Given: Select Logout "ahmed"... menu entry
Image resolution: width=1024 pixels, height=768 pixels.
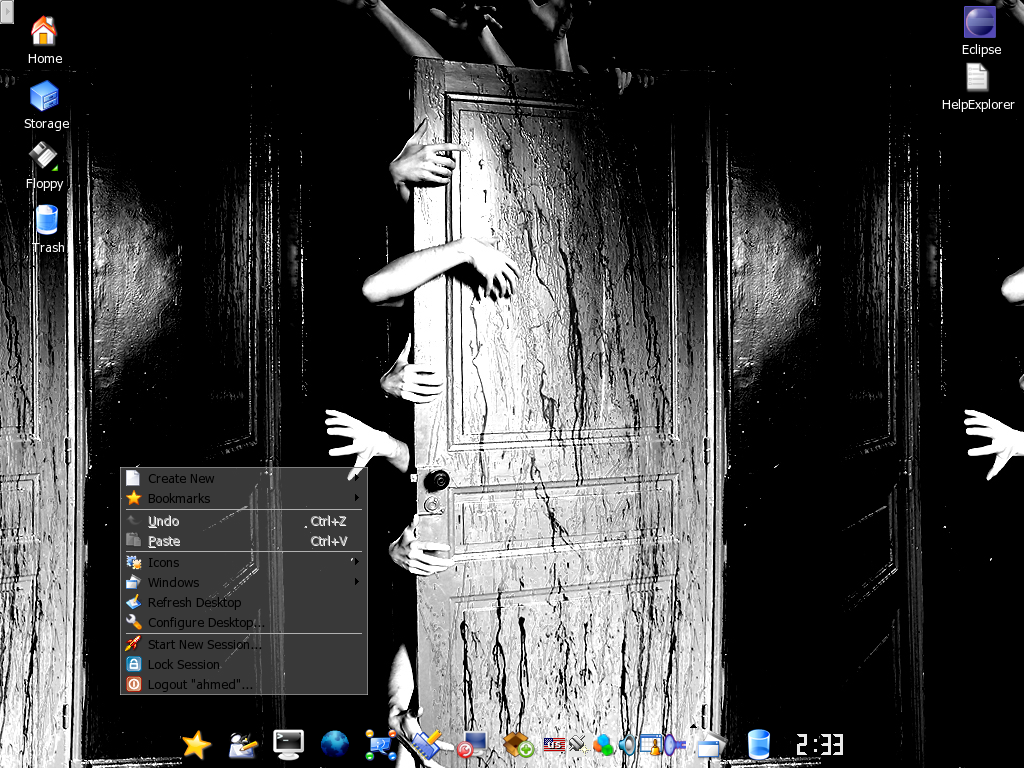Looking at the screenshot, I should (x=199, y=684).
